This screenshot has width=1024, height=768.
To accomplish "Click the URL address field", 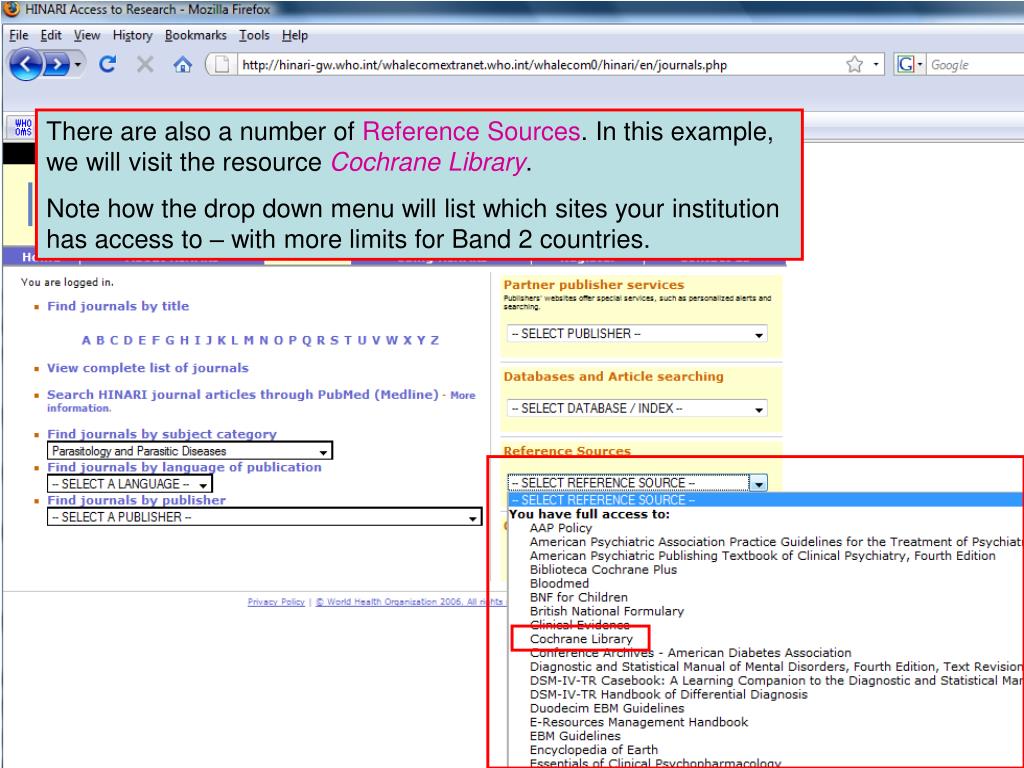I will pyautogui.click(x=539, y=65).
